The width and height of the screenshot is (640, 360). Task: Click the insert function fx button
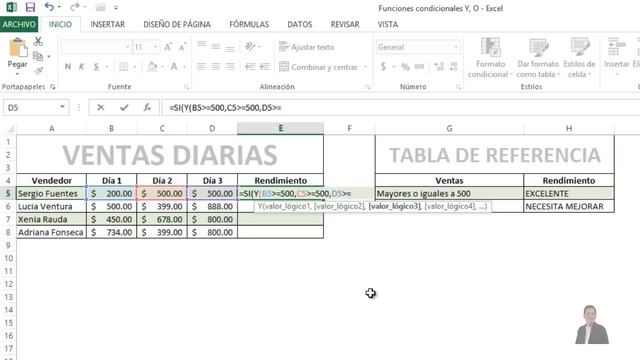click(147, 108)
